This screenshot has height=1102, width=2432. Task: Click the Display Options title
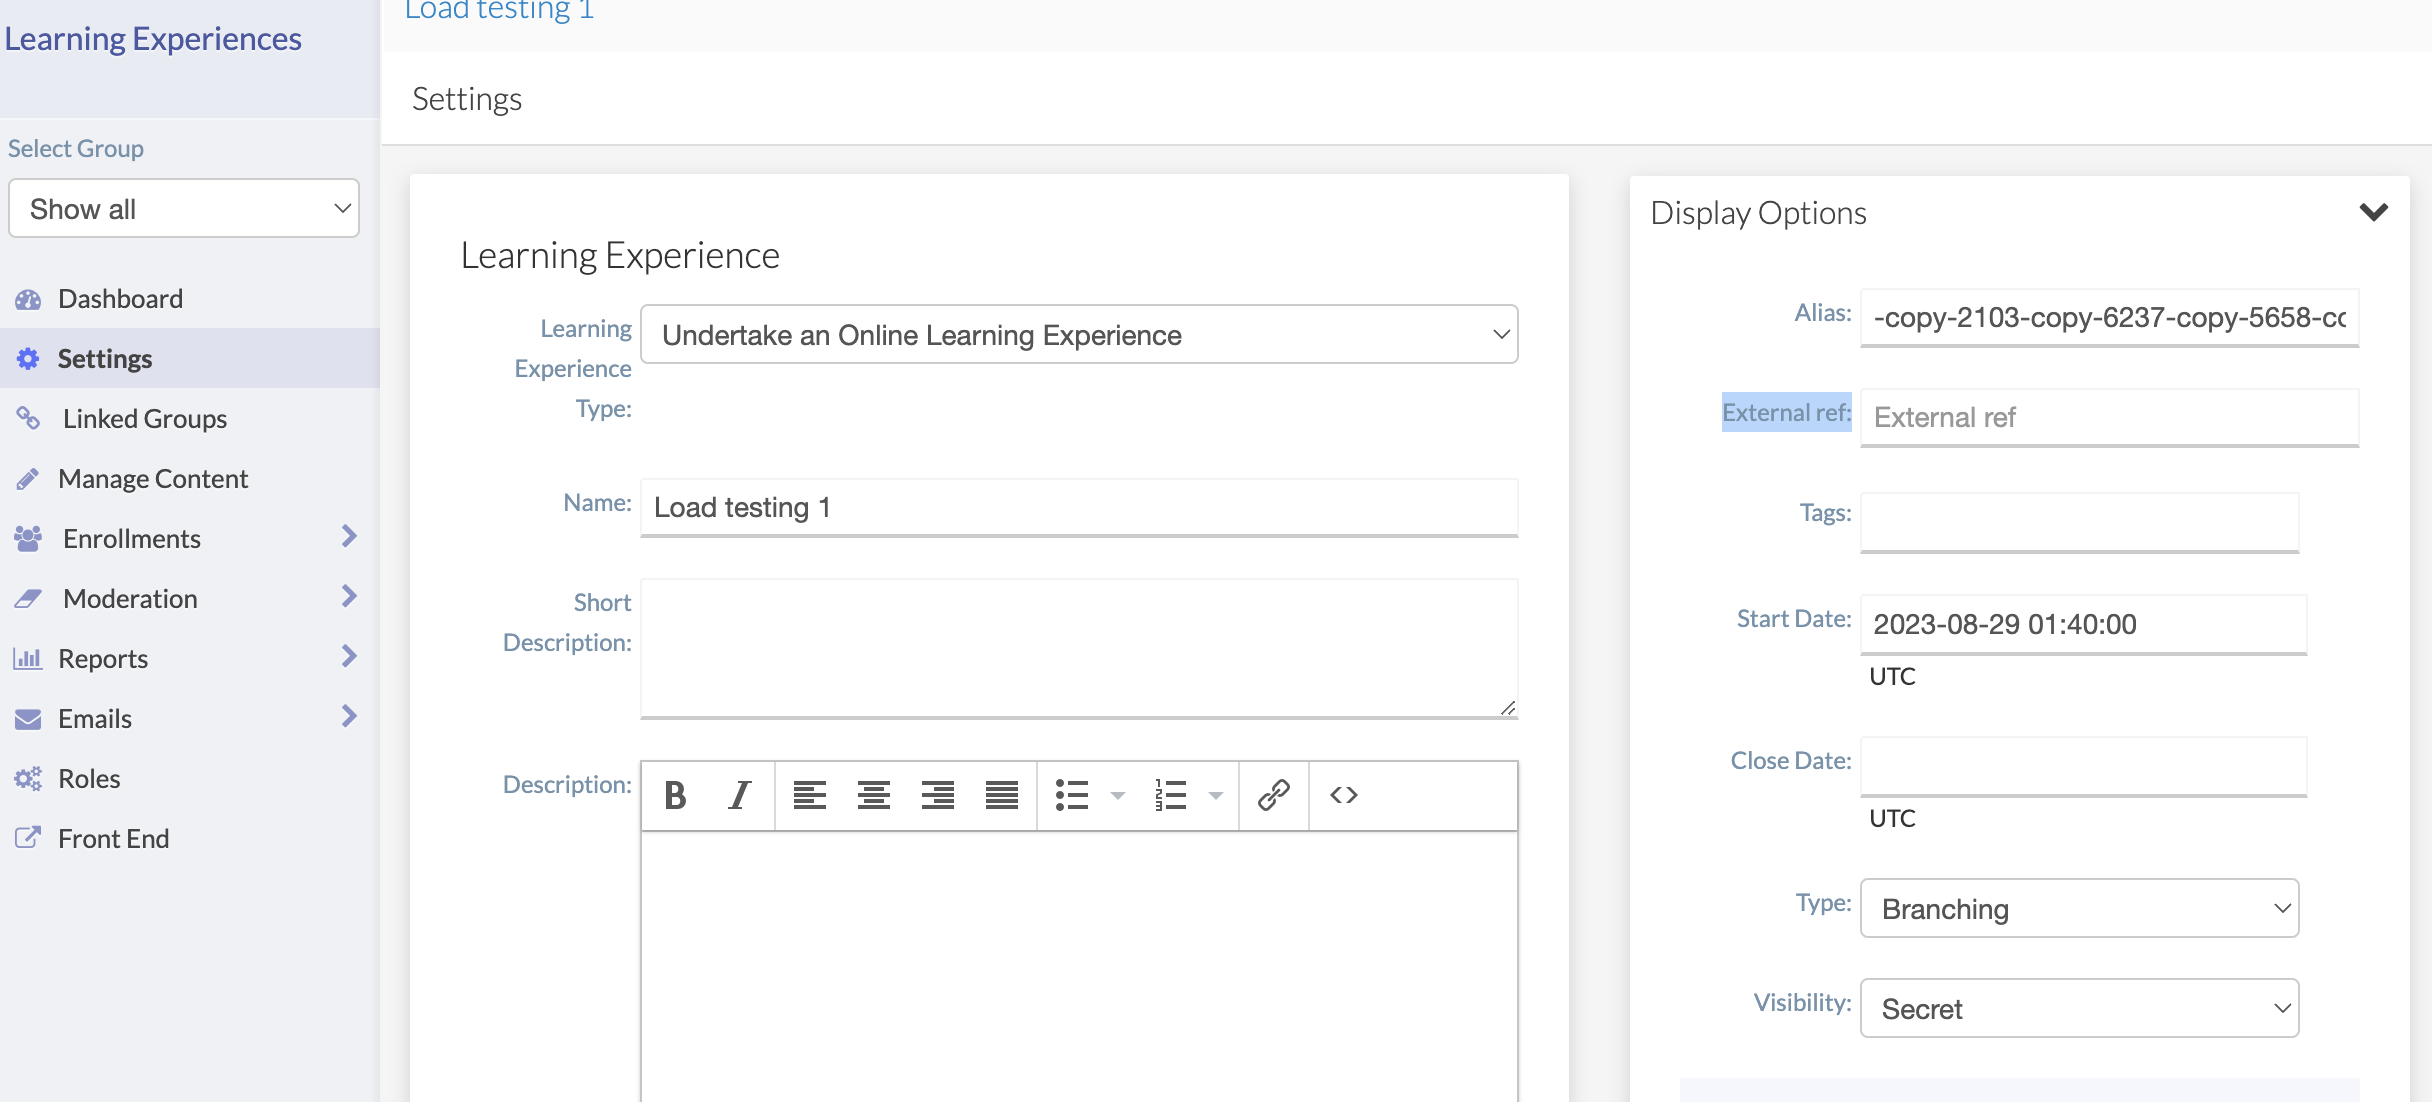1758,213
